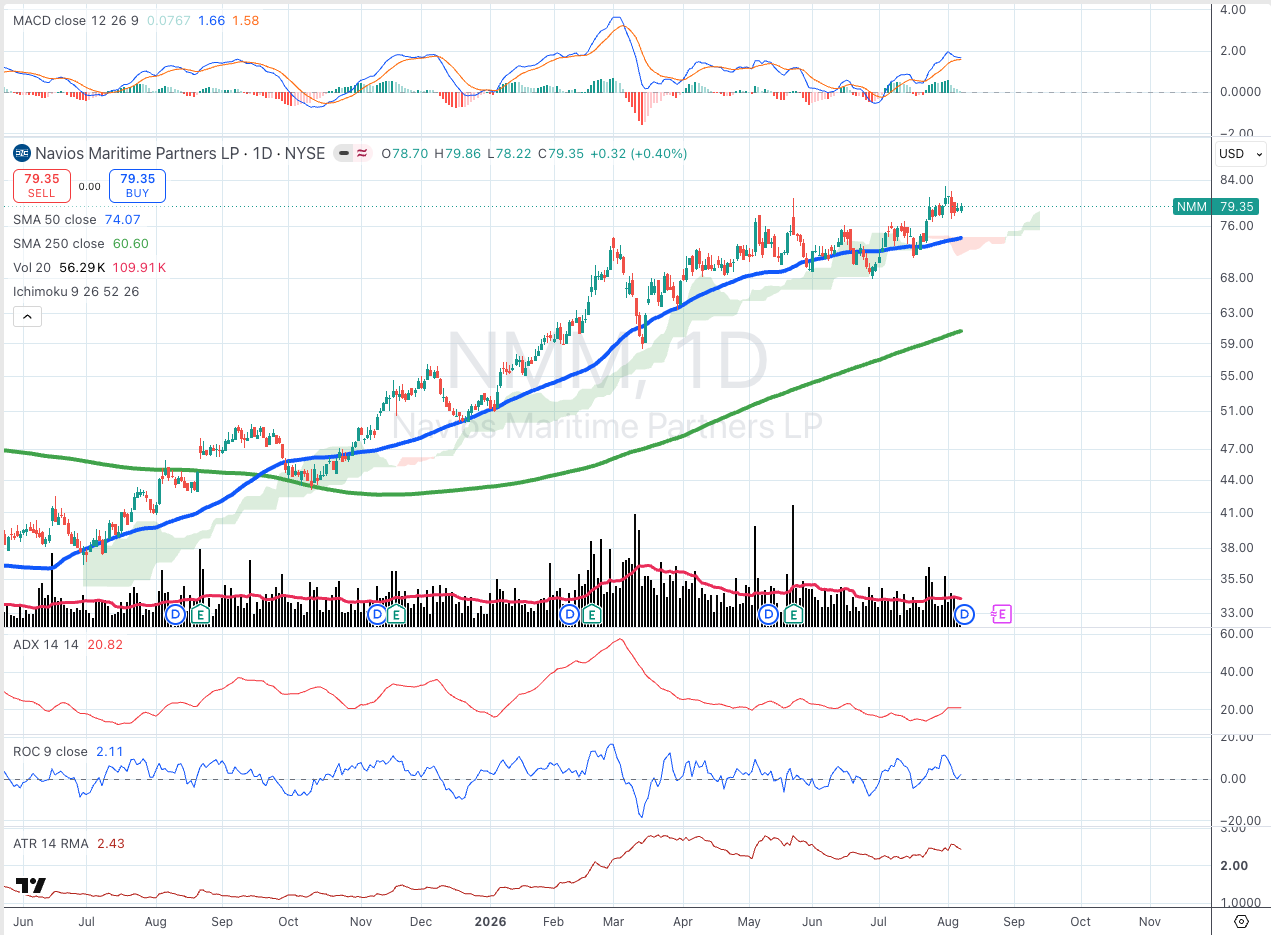
Task: Select the SMA 250 close legend
Action: coord(59,243)
